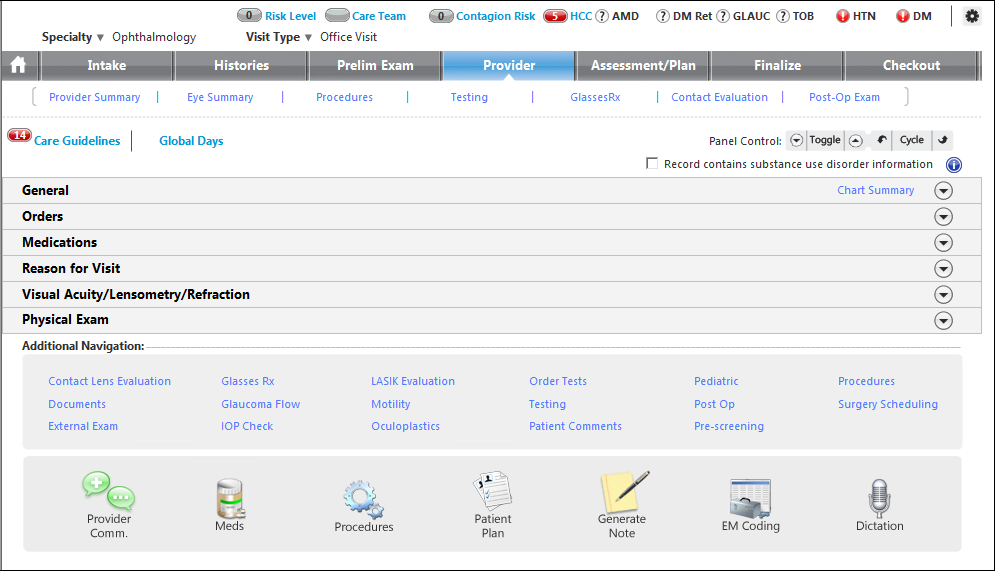This screenshot has width=995, height=571.
Task: Expand the Medications panel
Action: pos(943,242)
